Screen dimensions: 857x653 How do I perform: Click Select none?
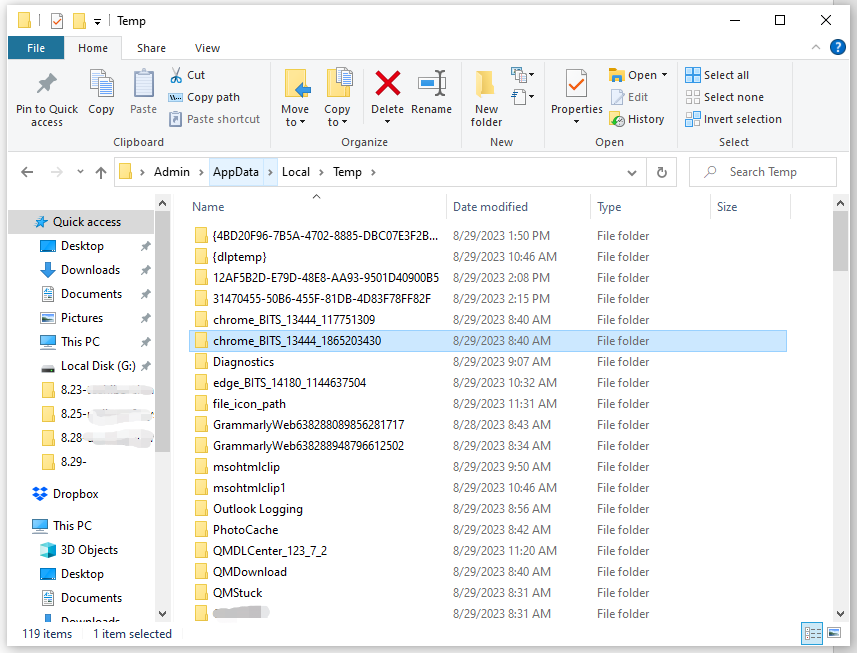tap(725, 97)
